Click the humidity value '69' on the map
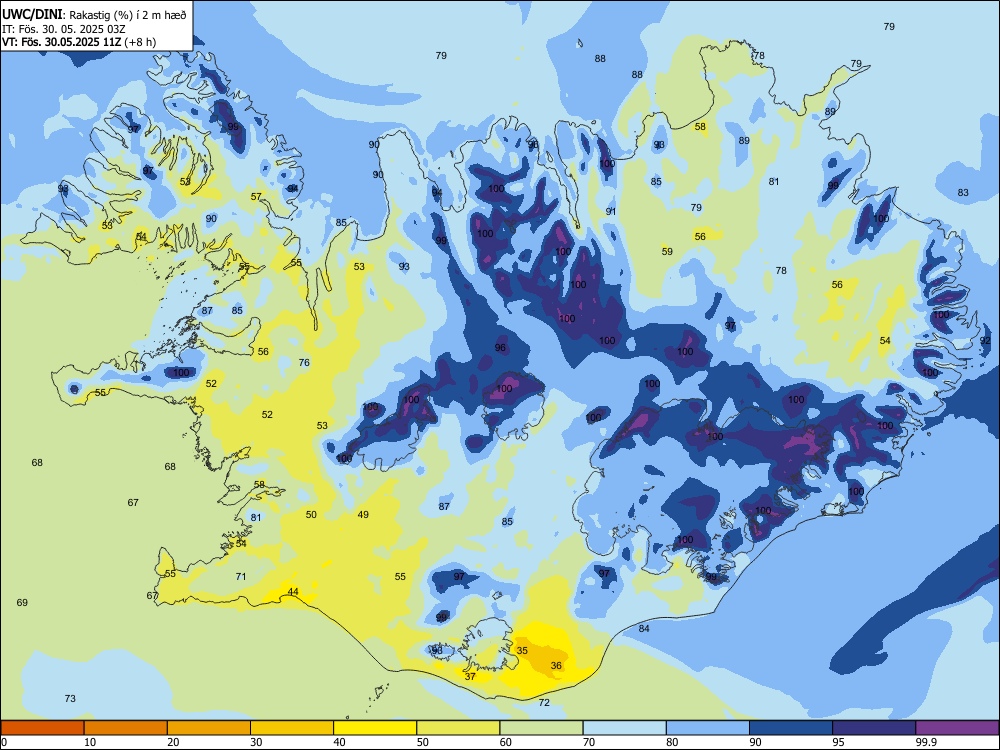 point(22,602)
